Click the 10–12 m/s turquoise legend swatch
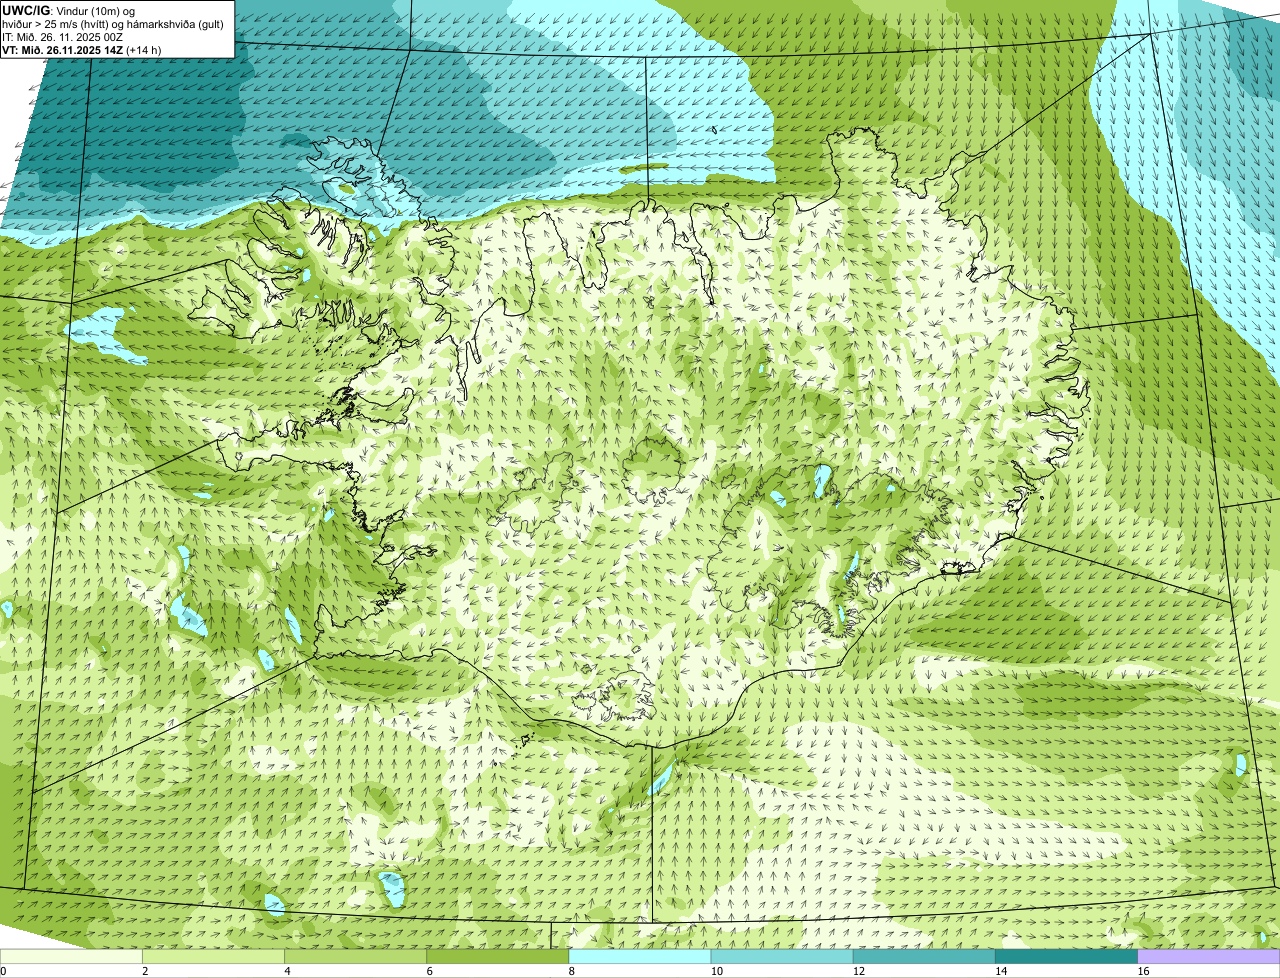Viewport: 1280px width, 978px height. pyautogui.click(x=782, y=957)
